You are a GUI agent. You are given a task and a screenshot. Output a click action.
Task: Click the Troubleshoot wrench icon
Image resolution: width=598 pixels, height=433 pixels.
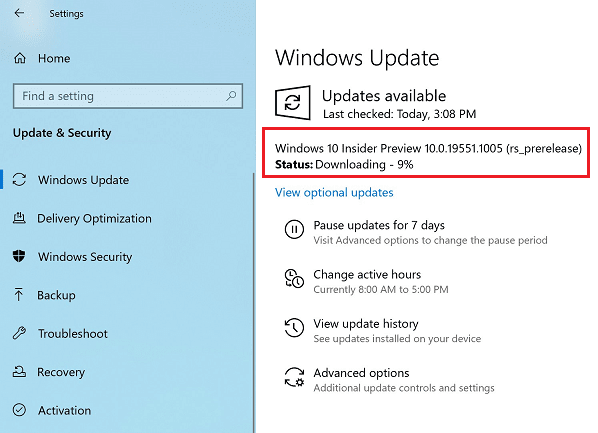pyautogui.click(x=19, y=333)
